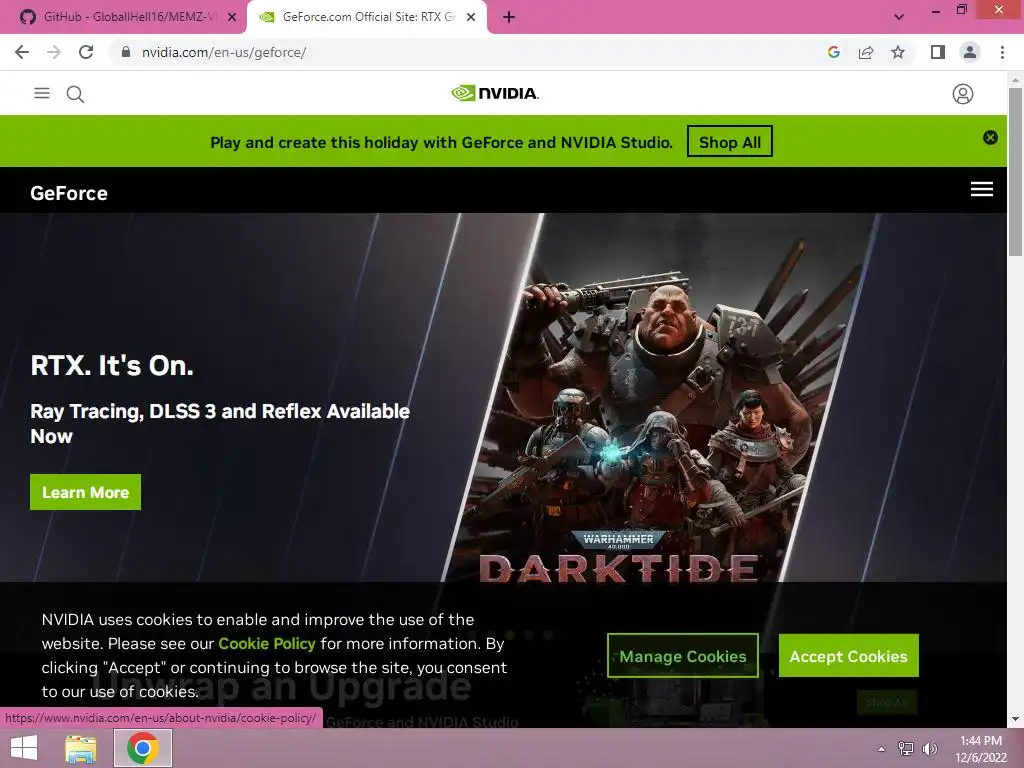The width and height of the screenshot is (1024, 768).
Task: Open a new browser tab
Action: pyautogui.click(x=509, y=17)
